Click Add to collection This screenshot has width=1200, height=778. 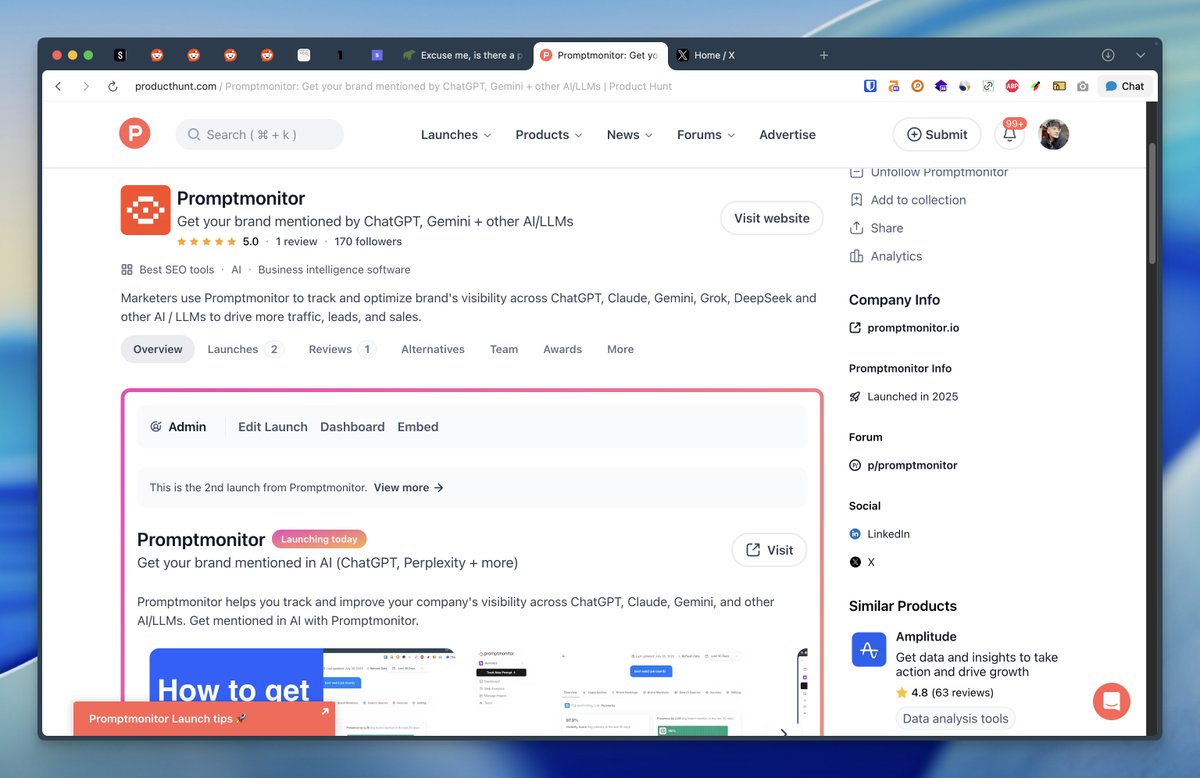tap(907, 200)
